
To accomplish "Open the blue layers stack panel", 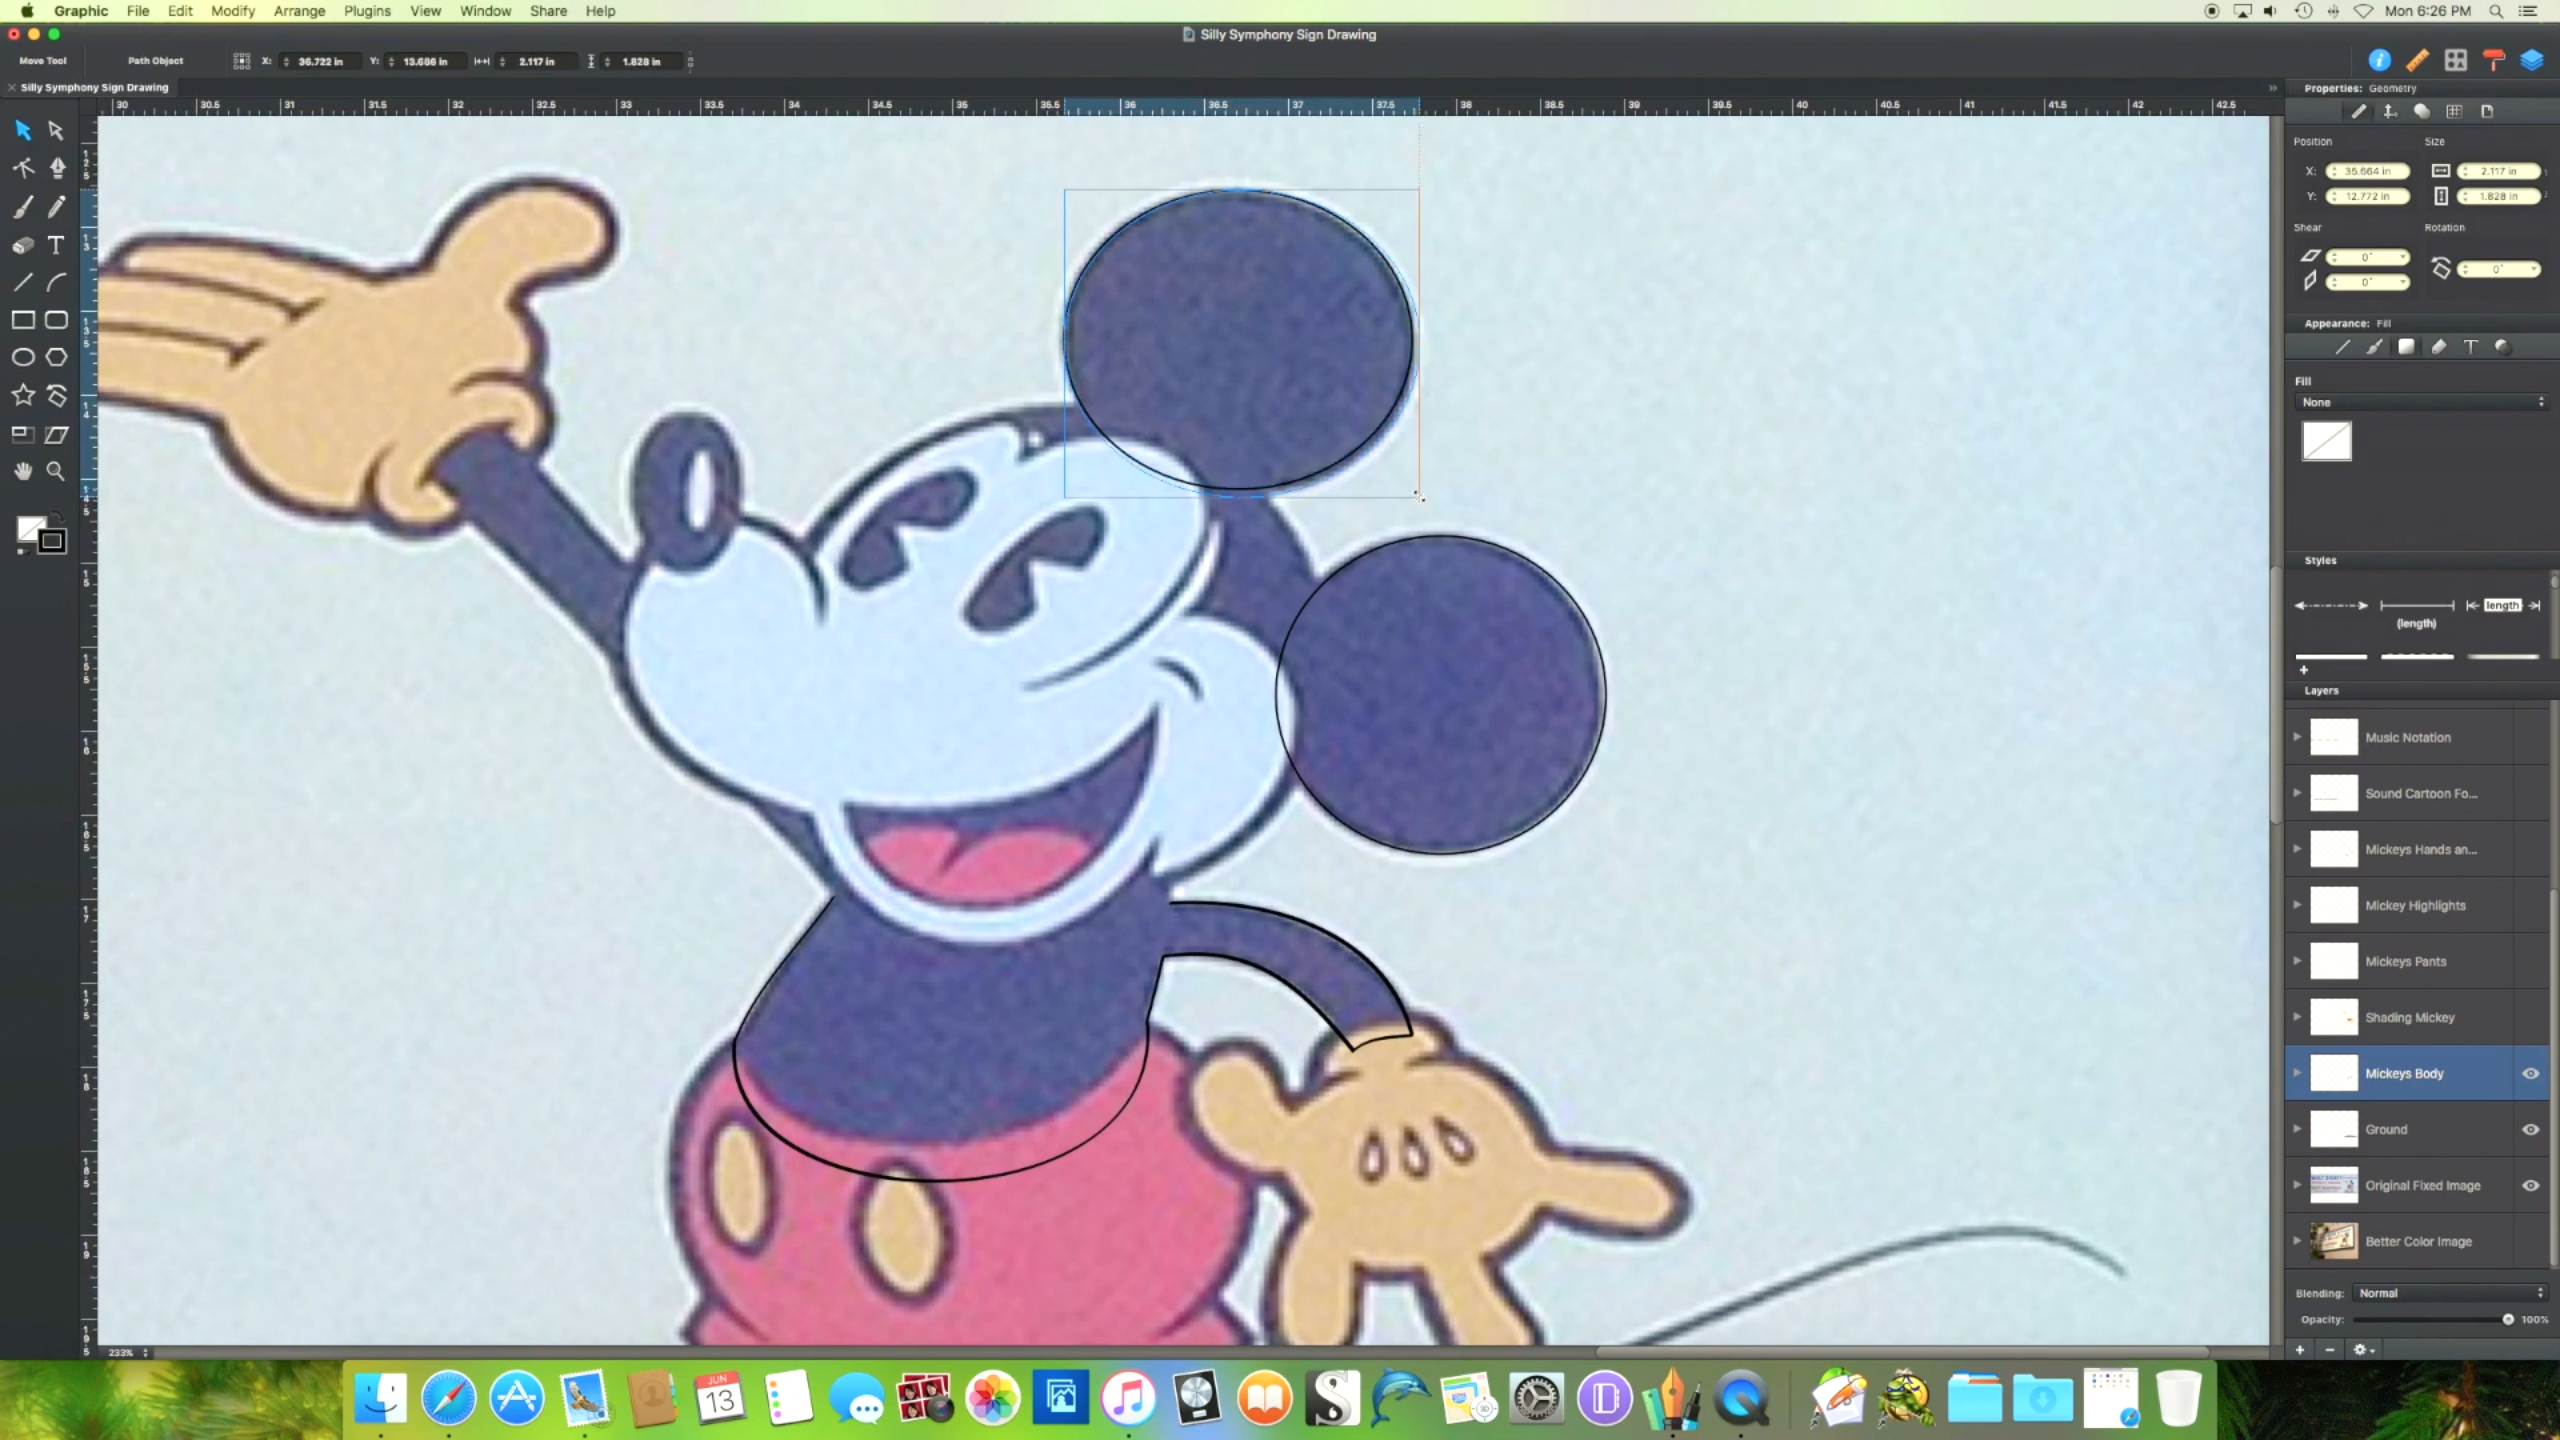I will tap(2532, 61).
